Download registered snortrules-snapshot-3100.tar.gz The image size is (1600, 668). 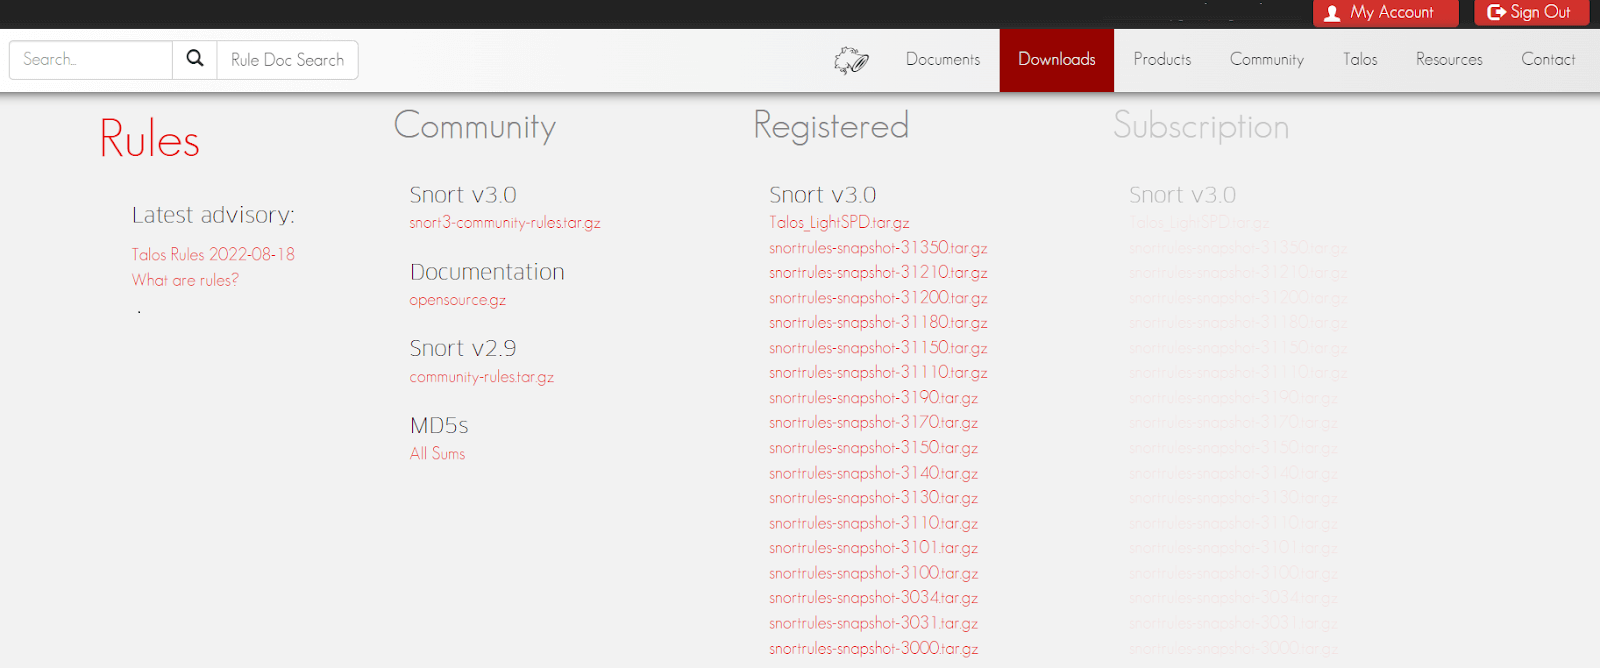click(x=874, y=573)
